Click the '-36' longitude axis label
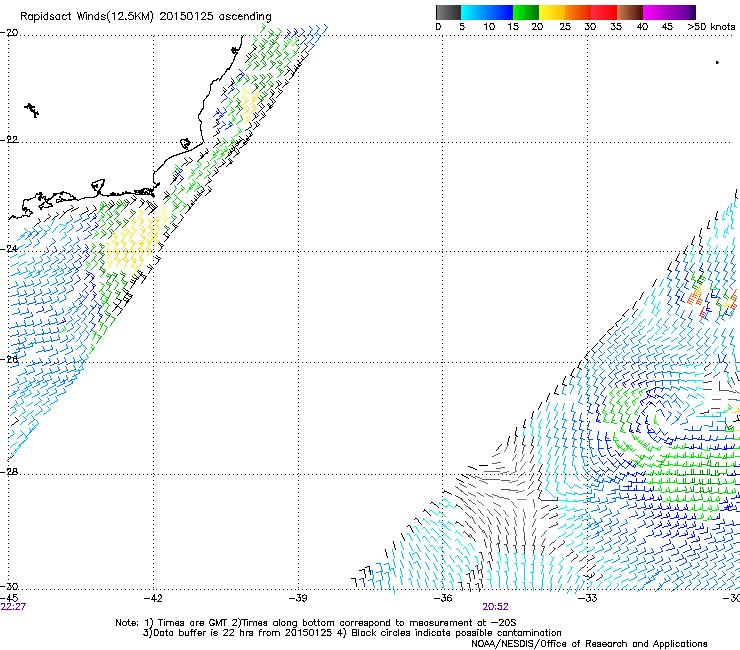Viewport: 740px width, 650px height. pyautogui.click(x=443, y=598)
